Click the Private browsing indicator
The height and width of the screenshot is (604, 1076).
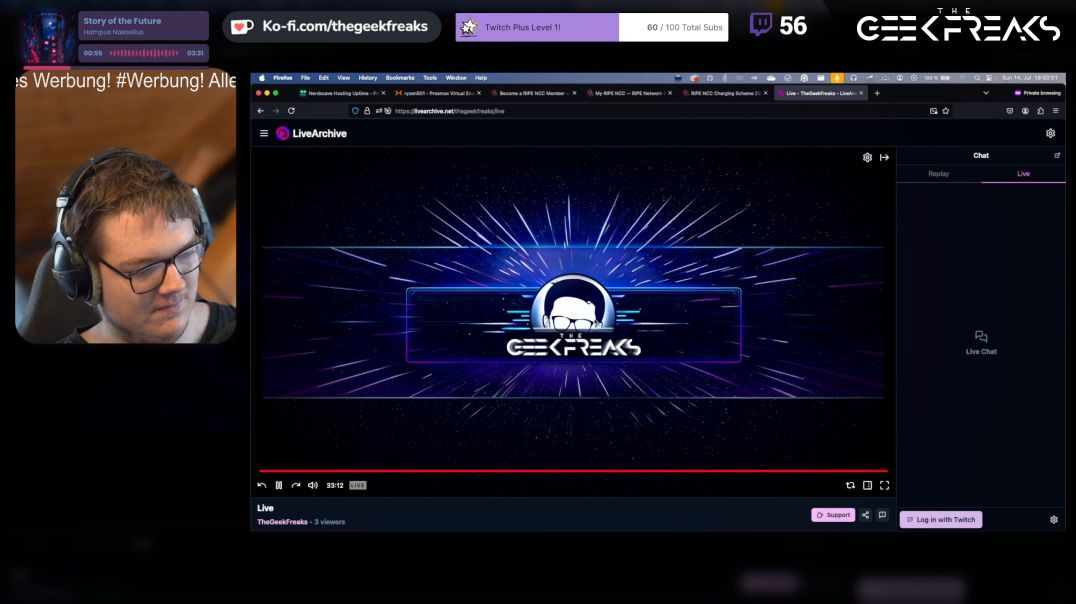(x=1037, y=93)
